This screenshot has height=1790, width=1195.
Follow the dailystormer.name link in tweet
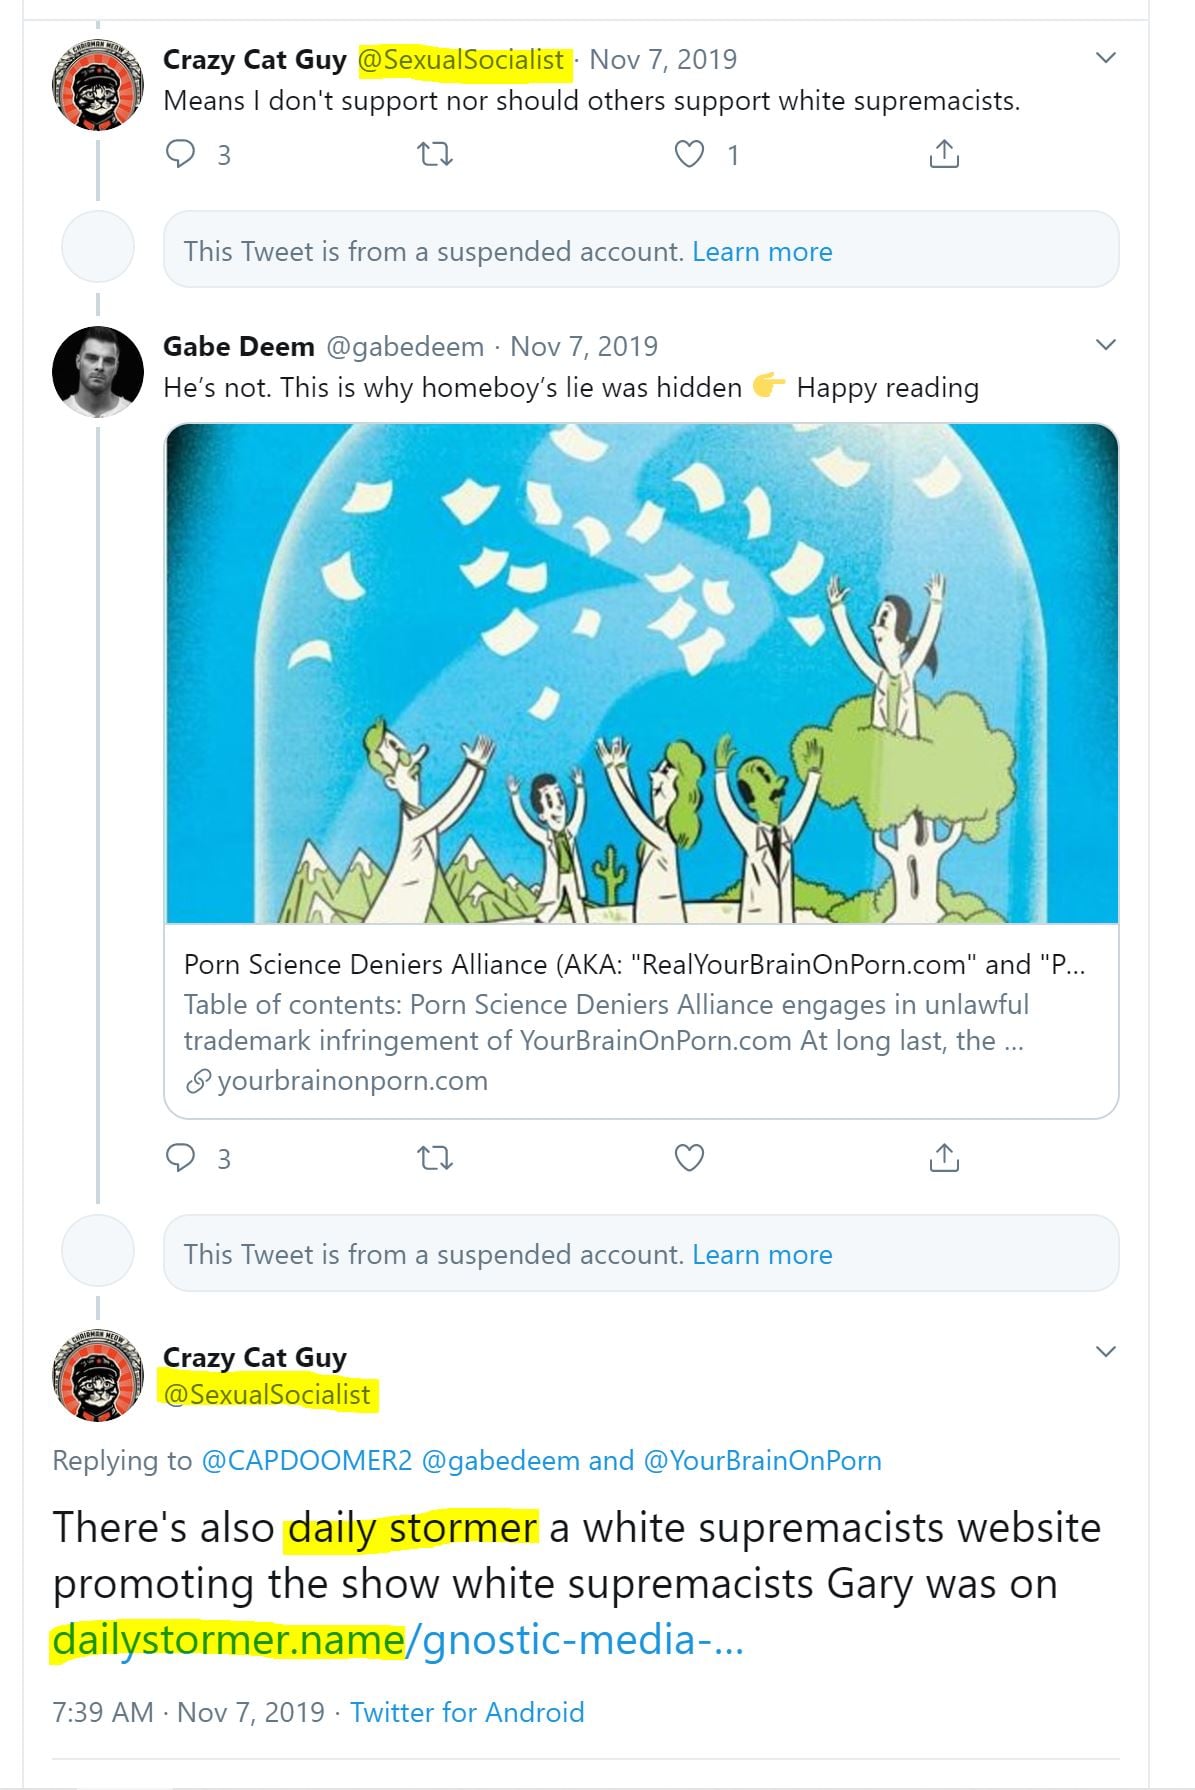[x=397, y=1640]
